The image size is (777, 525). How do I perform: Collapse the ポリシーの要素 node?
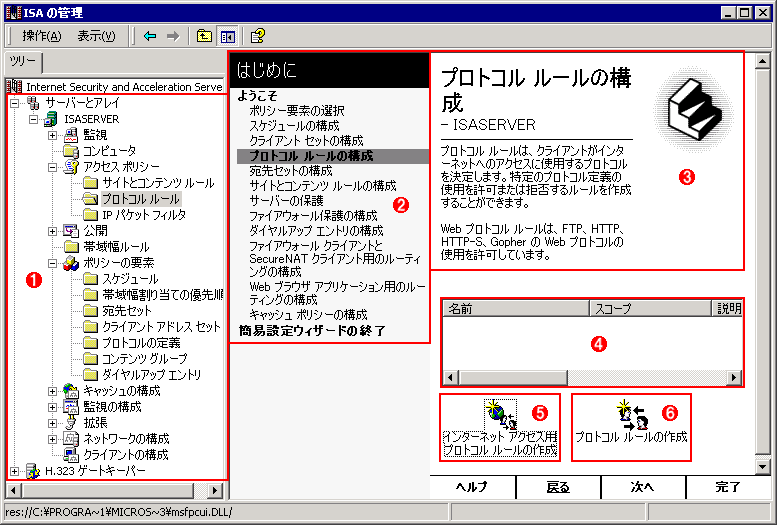(x=52, y=263)
